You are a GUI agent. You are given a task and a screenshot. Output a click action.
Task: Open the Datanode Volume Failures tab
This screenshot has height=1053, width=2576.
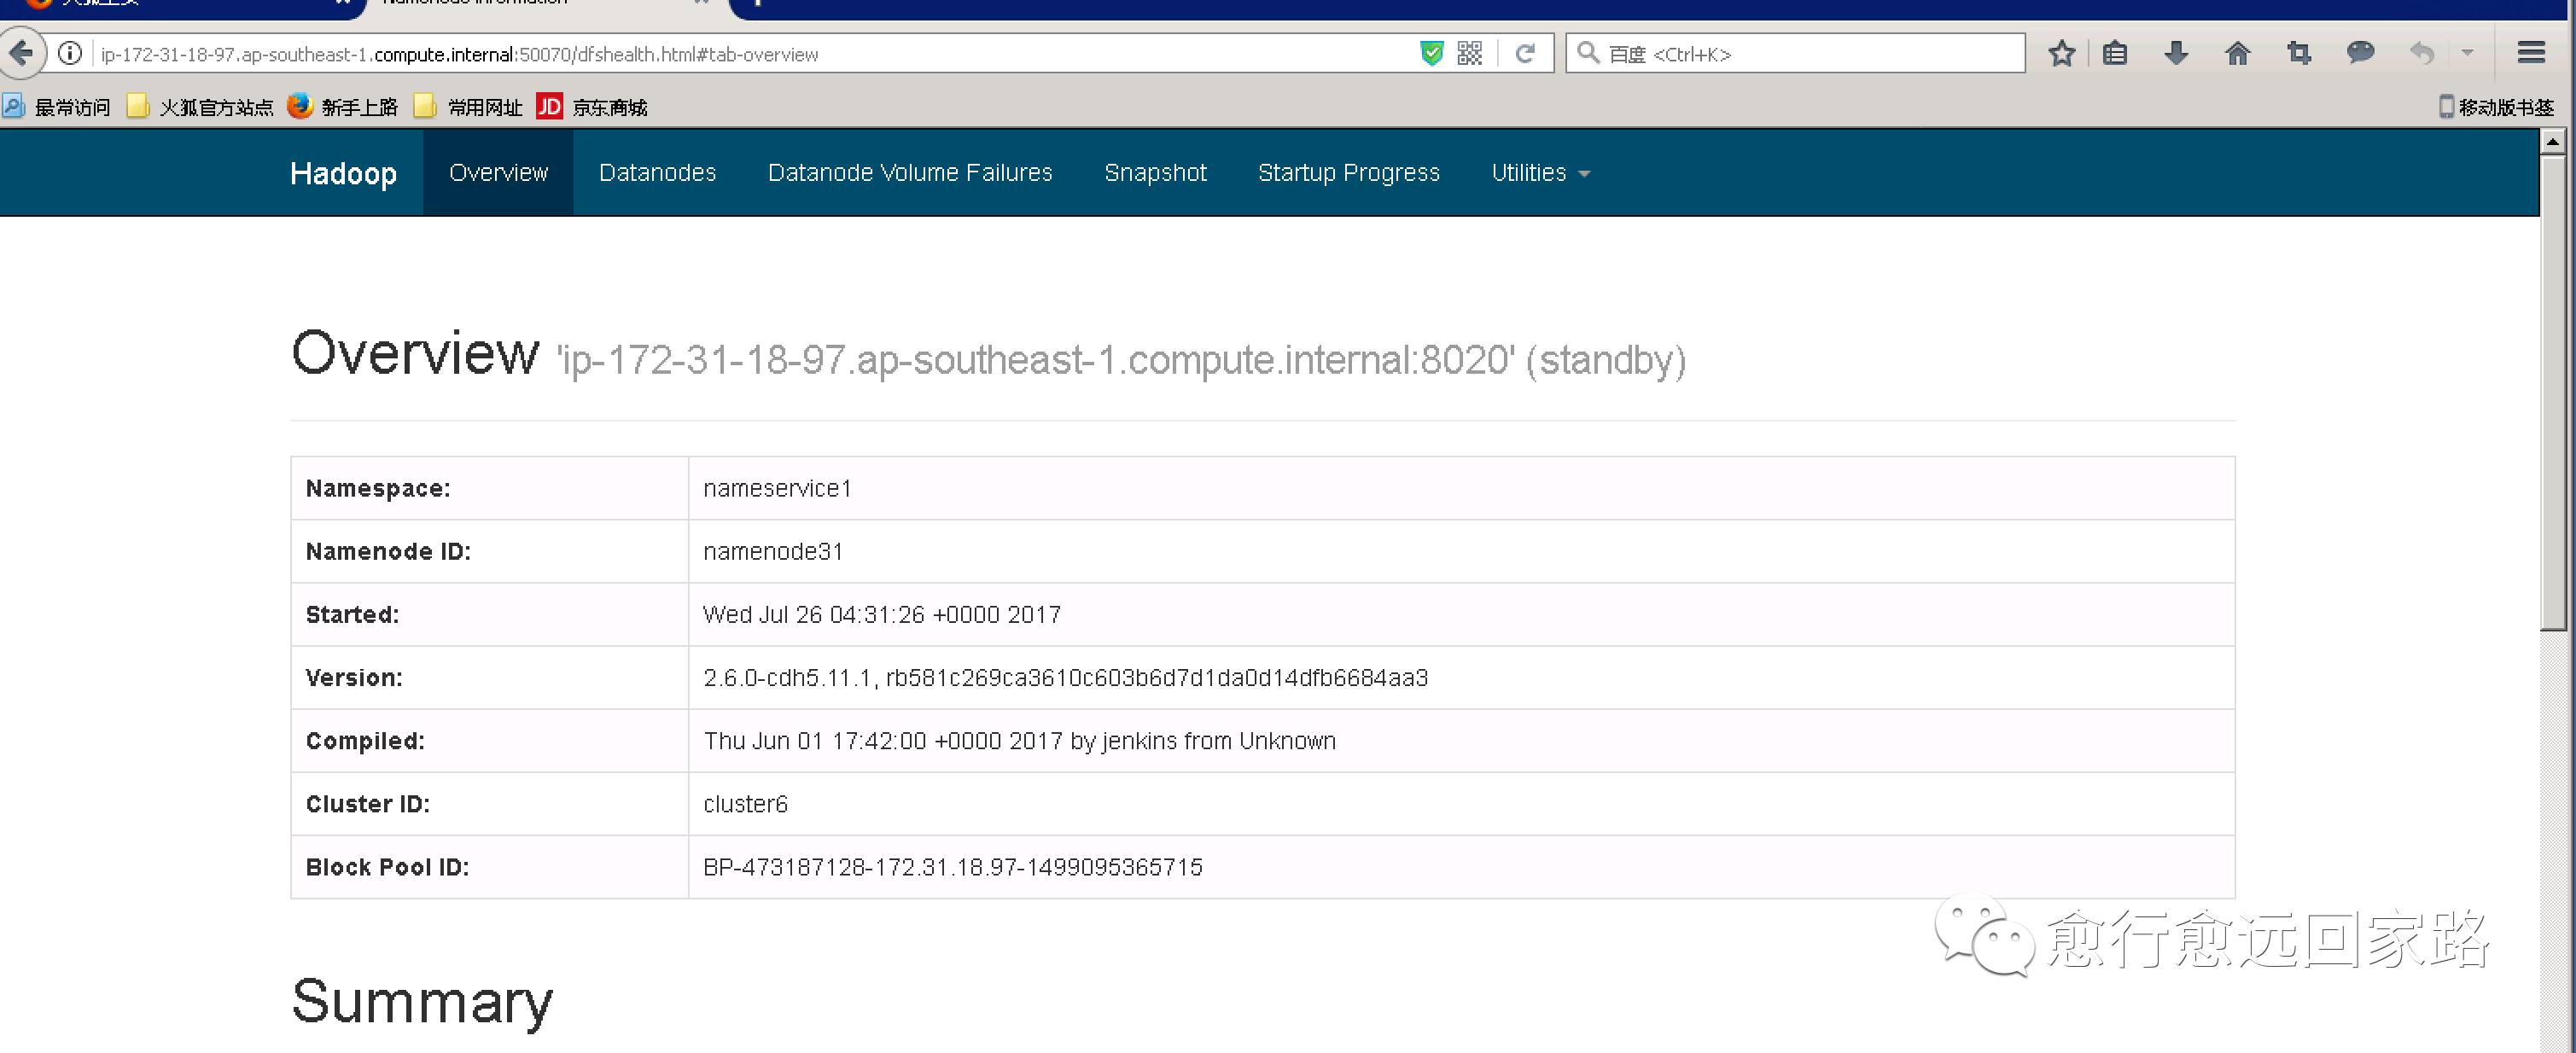tap(910, 173)
